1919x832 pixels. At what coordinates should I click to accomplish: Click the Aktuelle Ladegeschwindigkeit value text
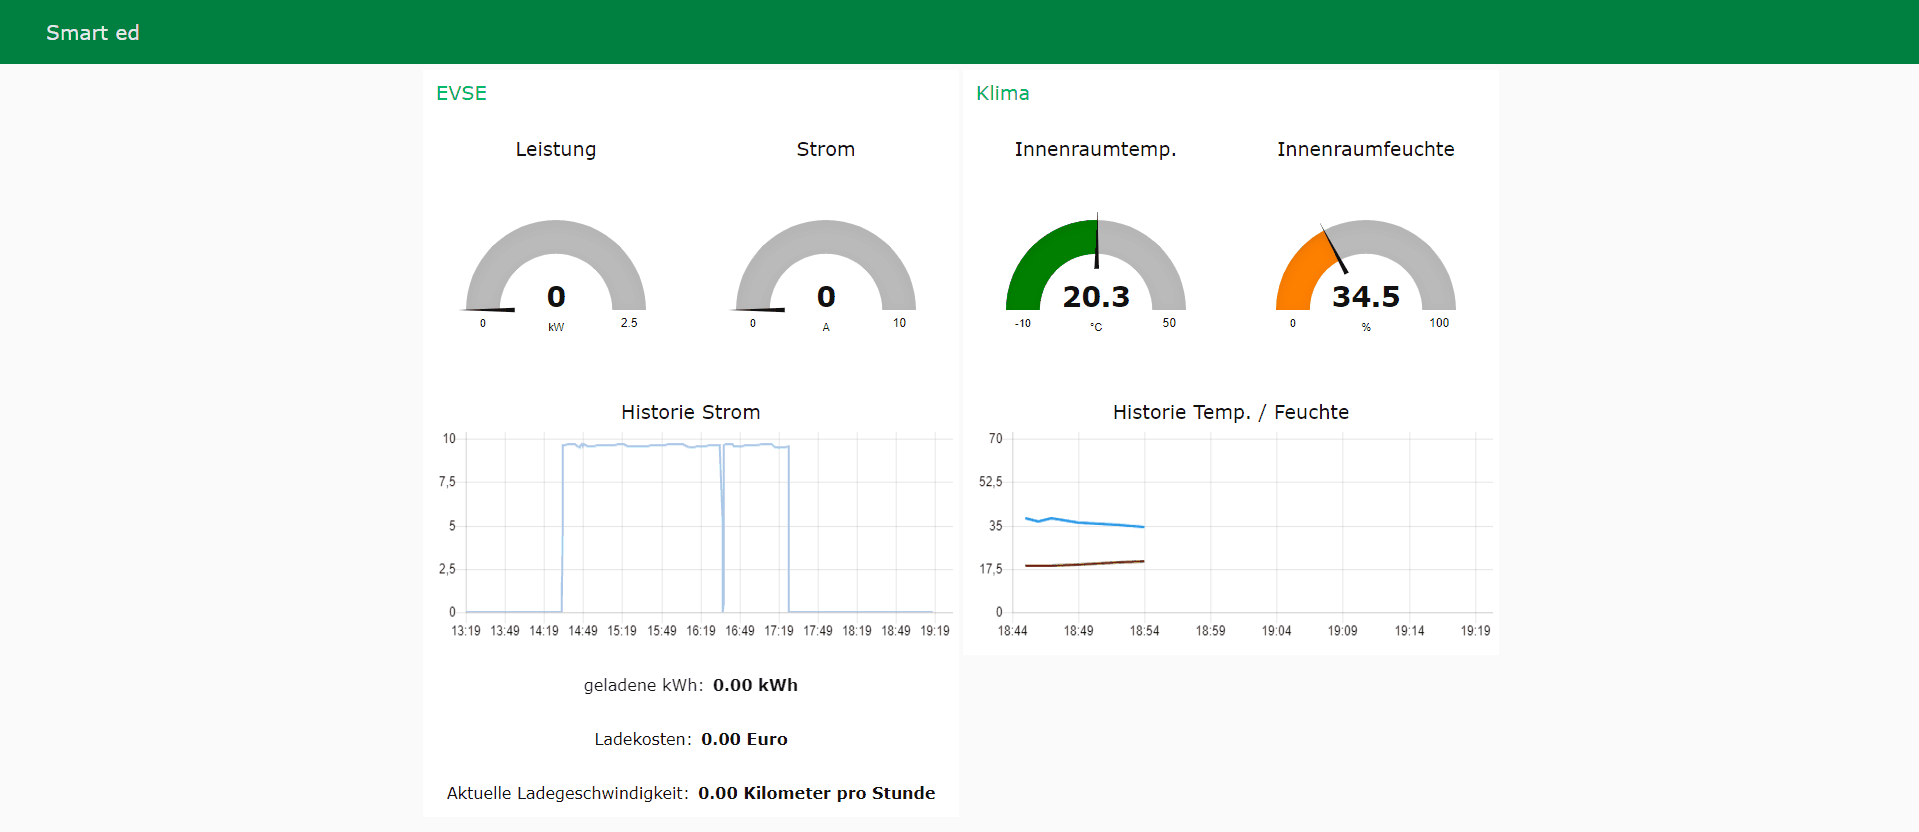coord(816,793)
